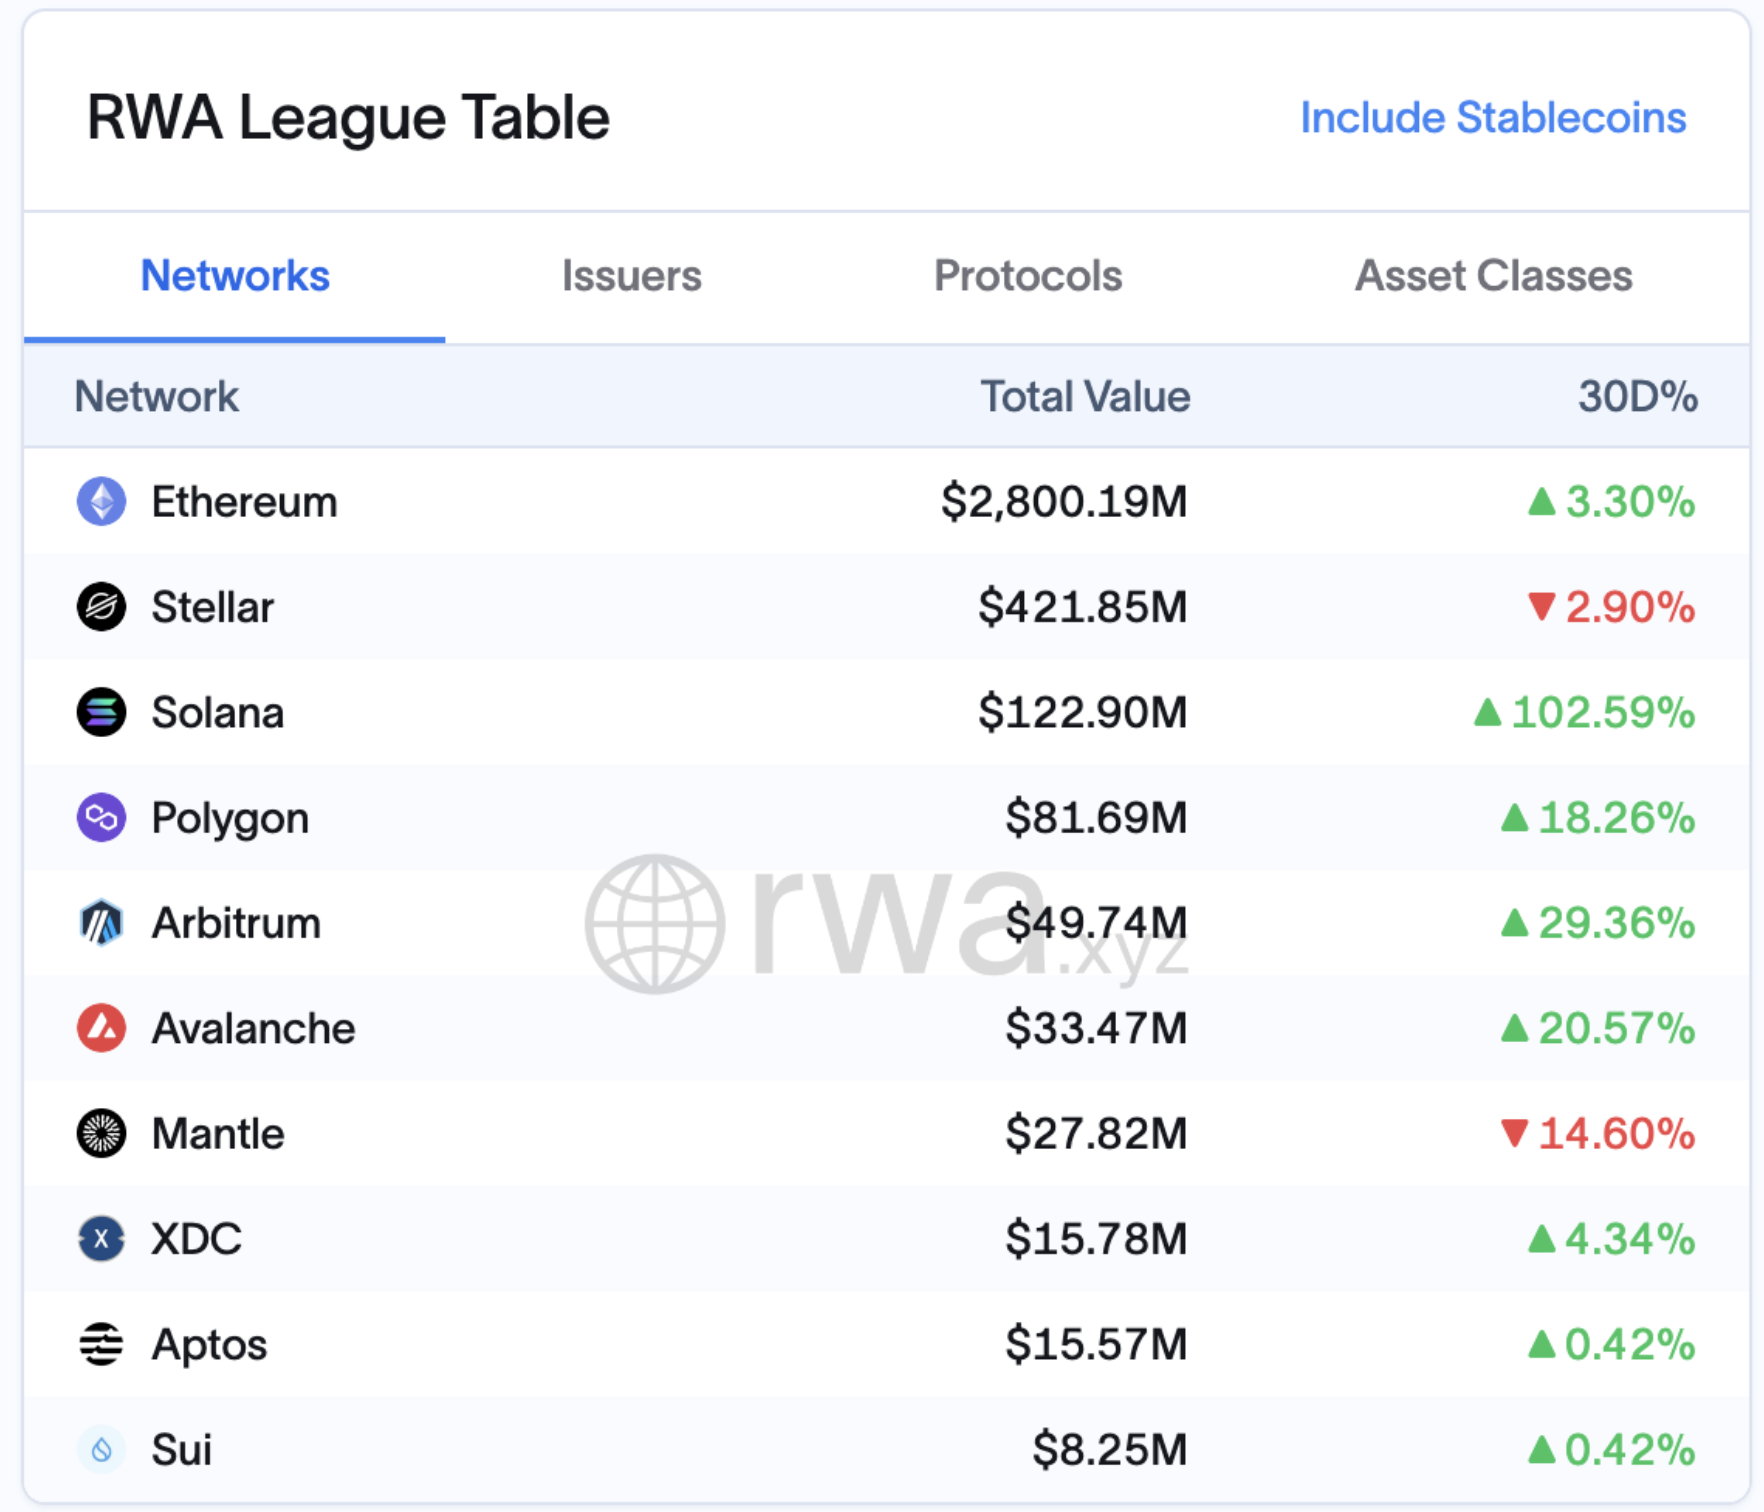Click the XDC network logo icon
The image size is (1764, 1512).
(x=101, y=1239)
